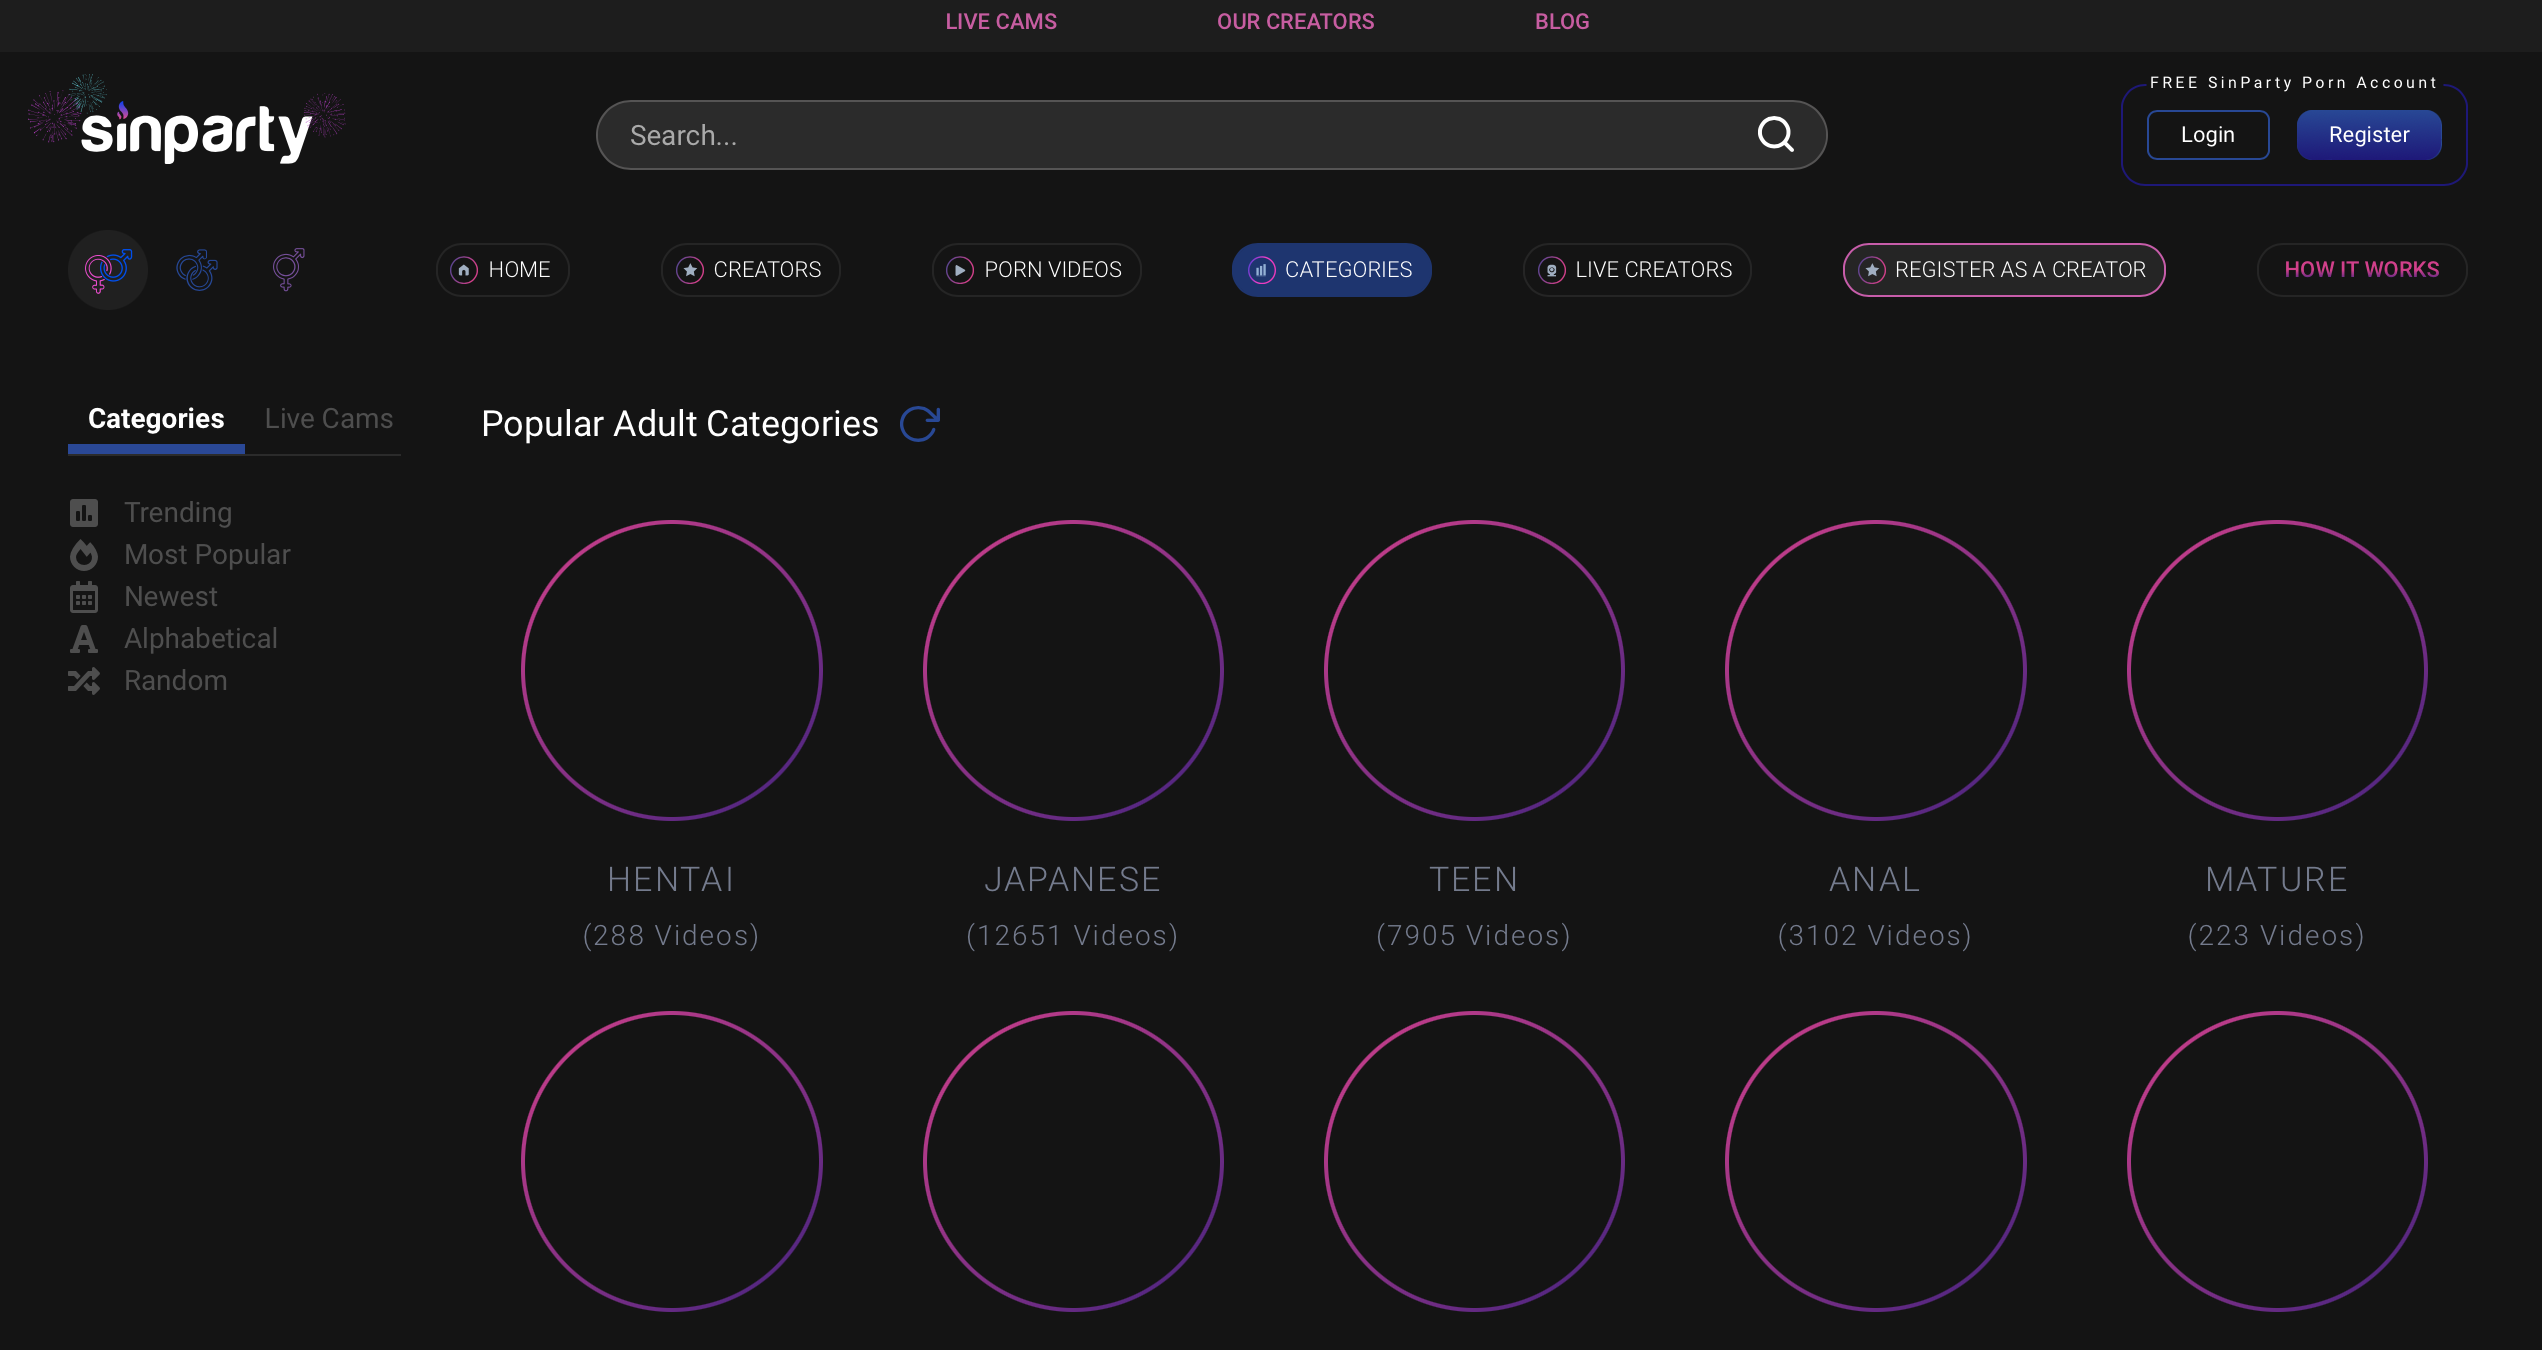Screen dimensions: 2542x1350
Task: Click the search magnifier icon
Action: coord(1775,134)
